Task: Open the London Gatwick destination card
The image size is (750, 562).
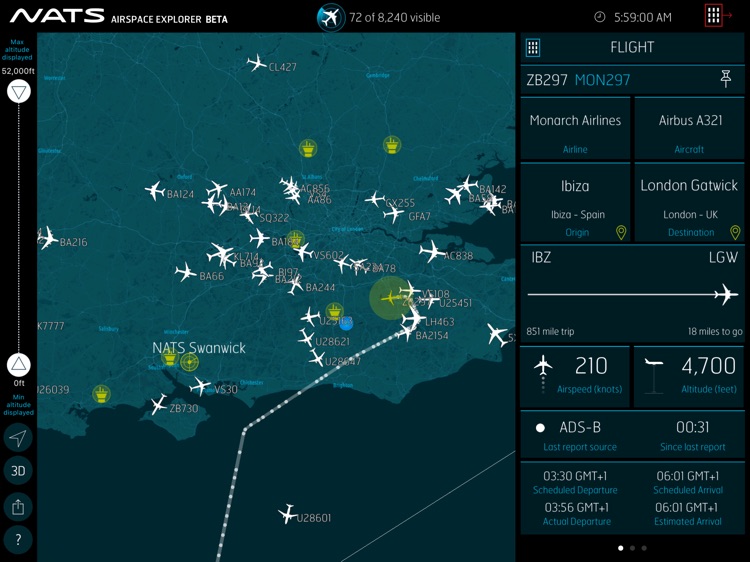Action: pos(689,203)
